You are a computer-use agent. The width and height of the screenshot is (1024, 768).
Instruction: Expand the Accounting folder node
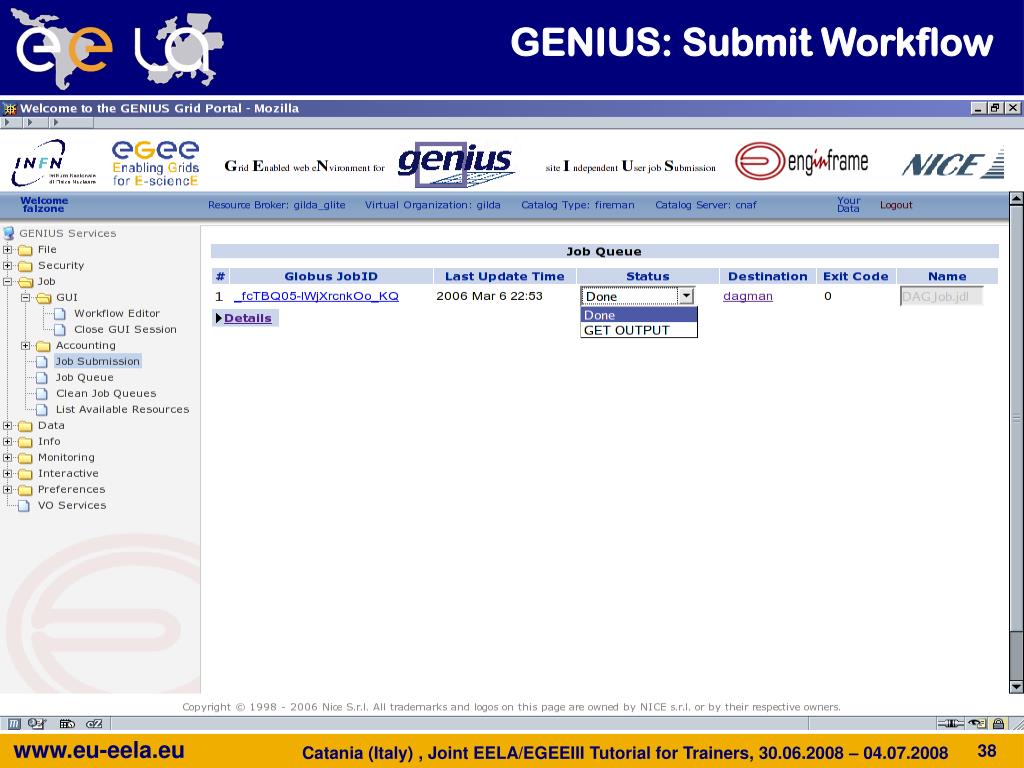tap(25, 345)
